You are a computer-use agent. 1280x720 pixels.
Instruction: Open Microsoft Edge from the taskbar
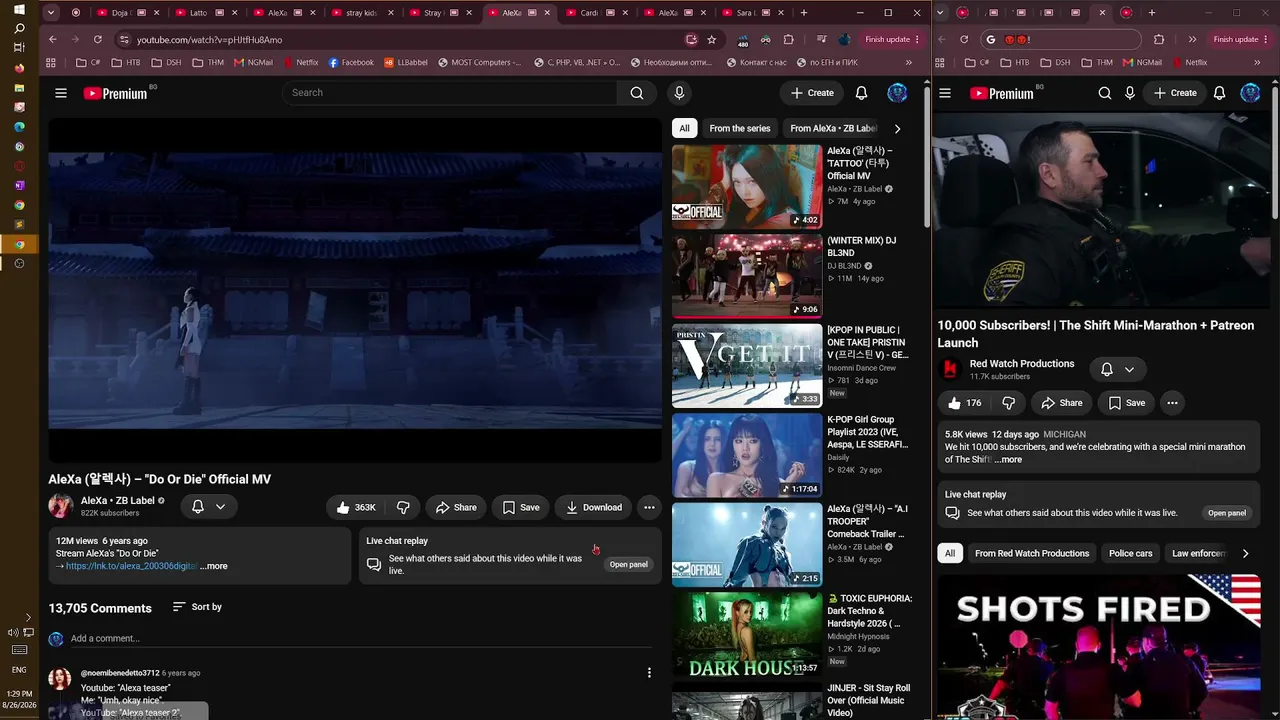[x=19, y=127]
